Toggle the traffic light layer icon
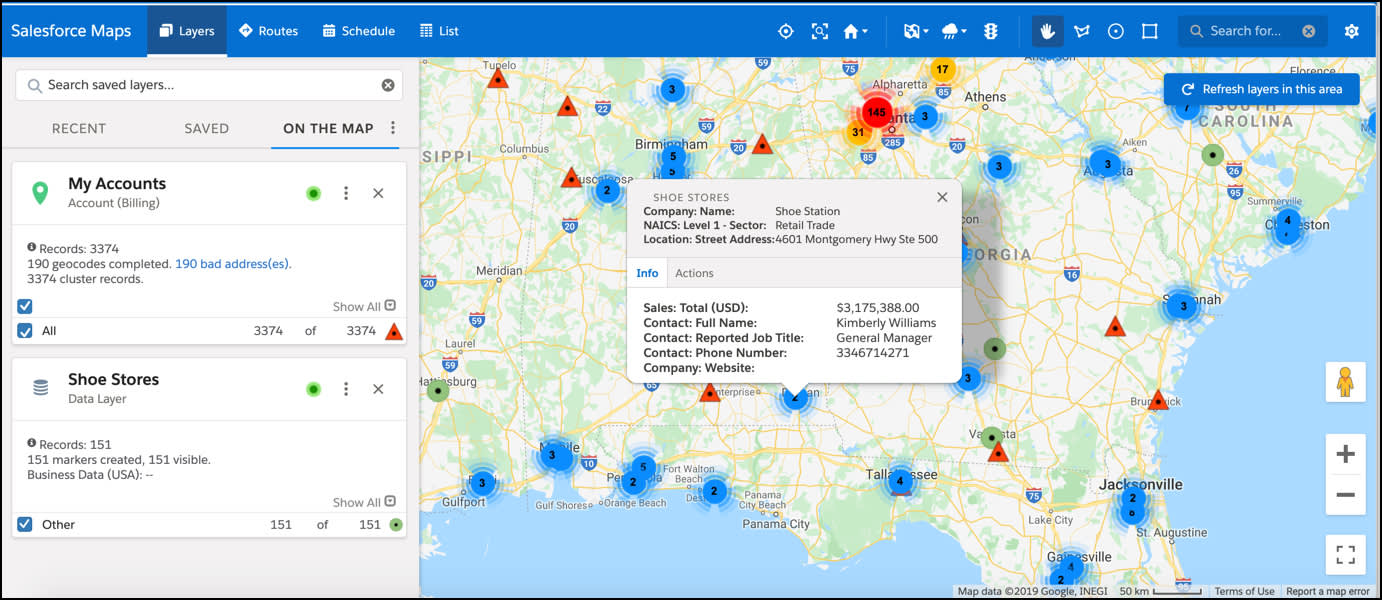Viewport: 1382px width, 600px height. tap(990, 31)
